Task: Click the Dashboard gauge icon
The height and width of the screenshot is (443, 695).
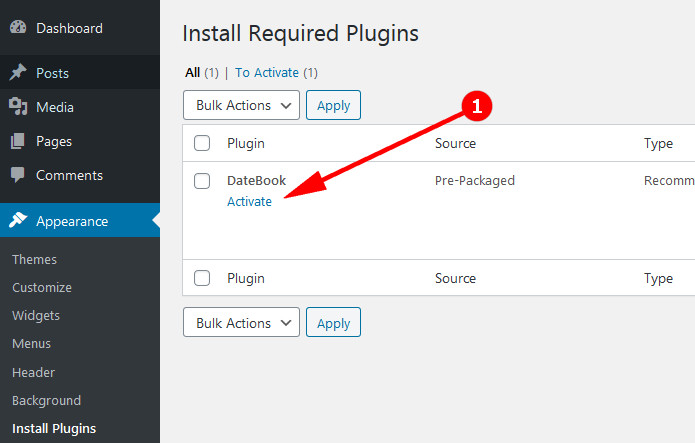Action: coord(18,28)
